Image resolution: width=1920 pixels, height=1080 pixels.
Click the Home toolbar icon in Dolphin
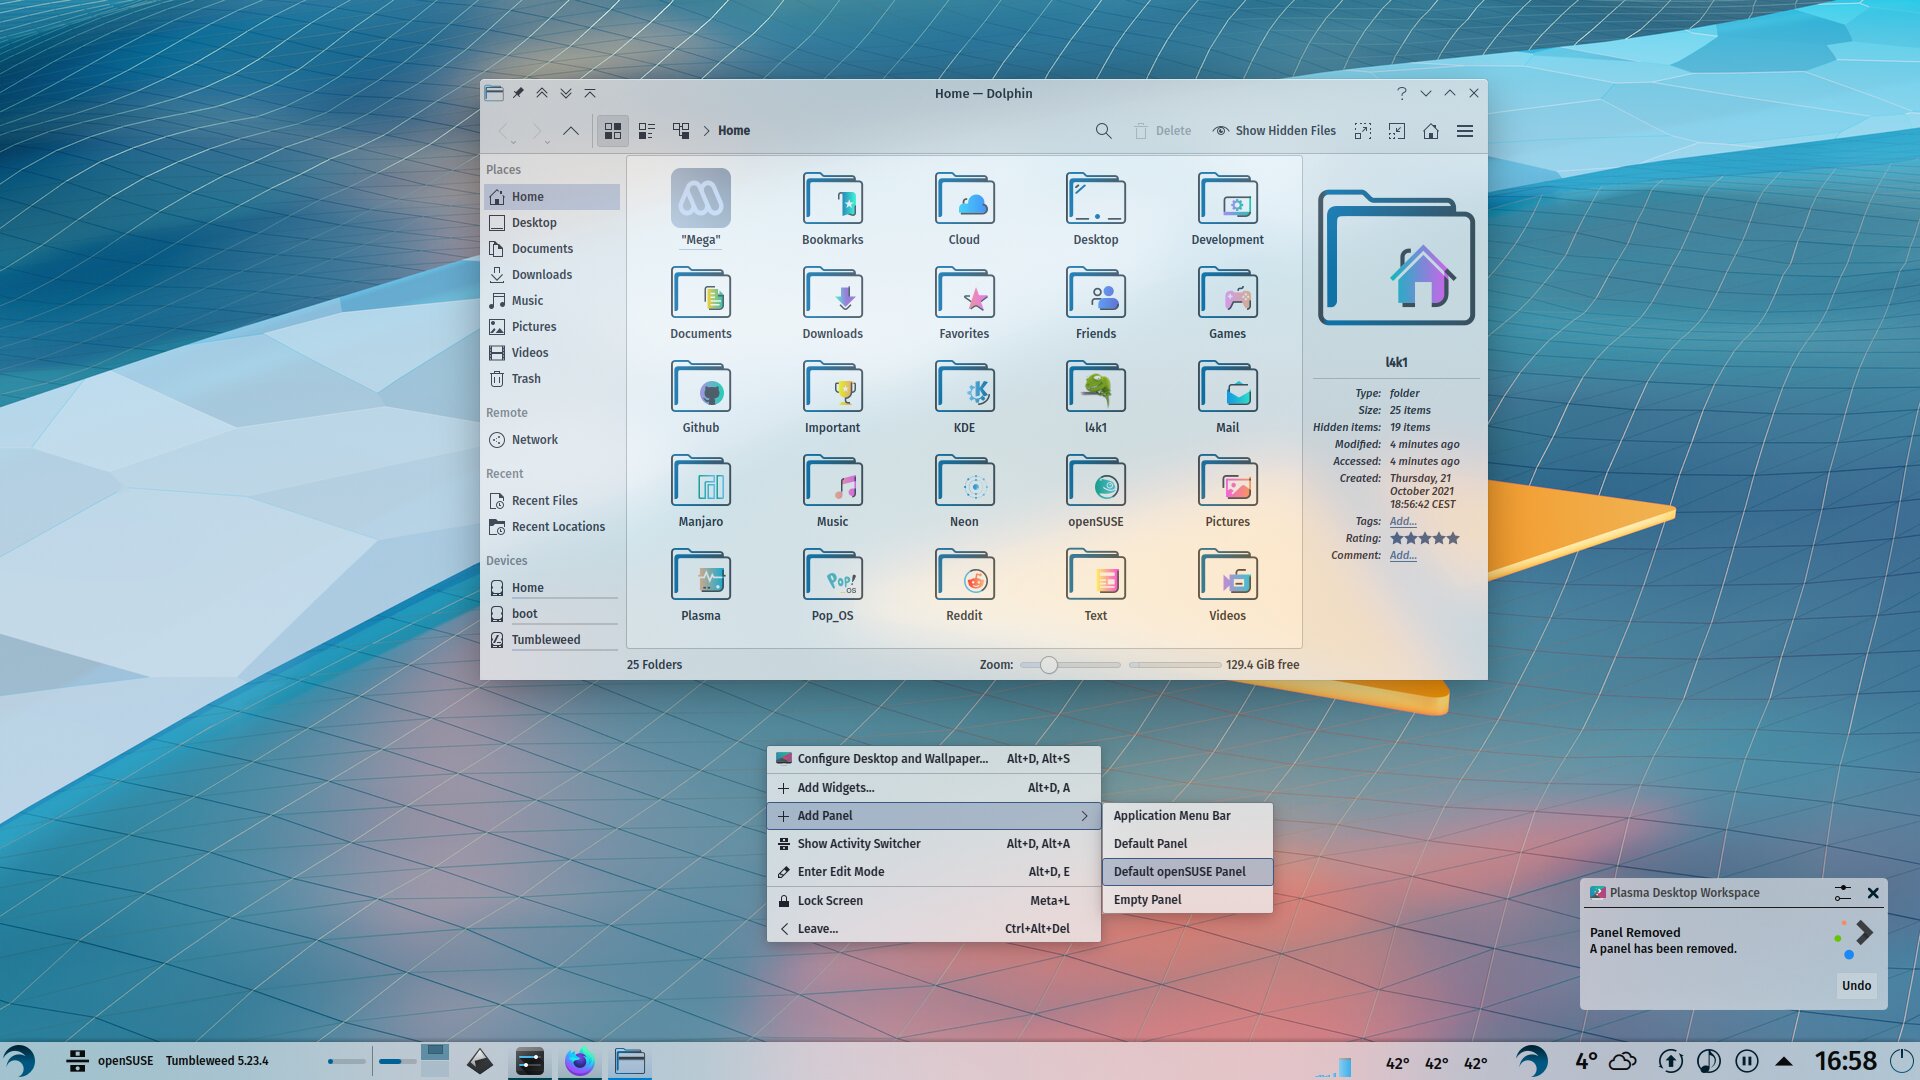[1431, 131]
